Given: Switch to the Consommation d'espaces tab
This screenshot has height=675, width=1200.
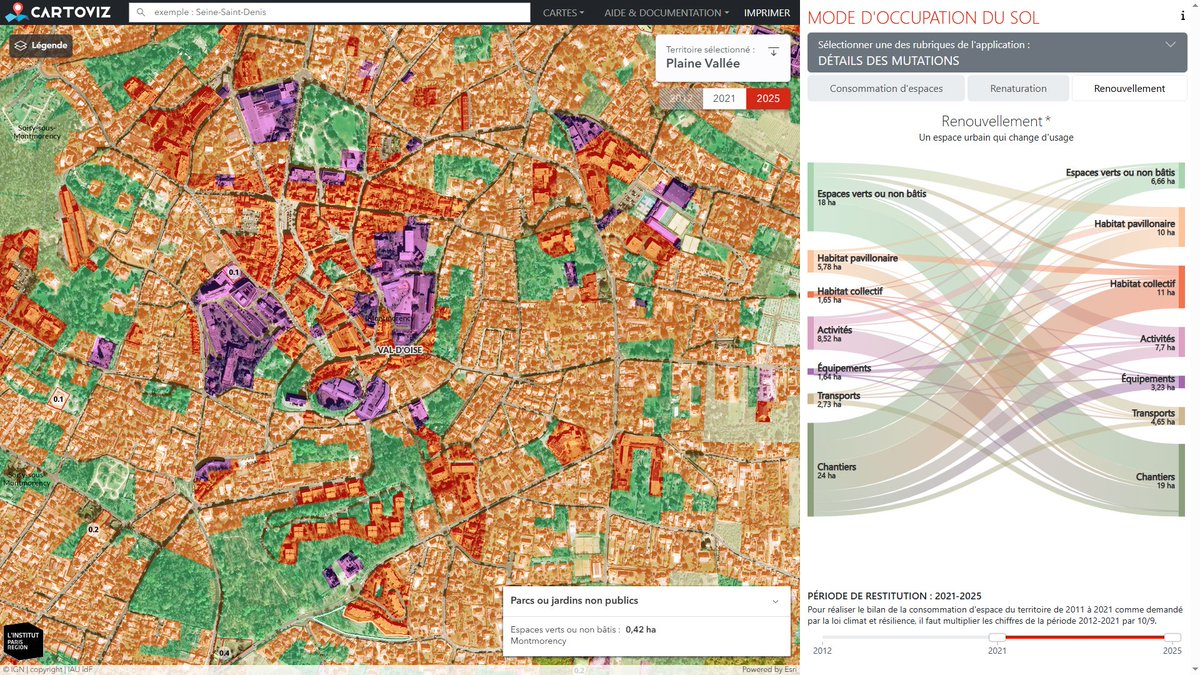Looking at the screenshot, I should point(886,88).
